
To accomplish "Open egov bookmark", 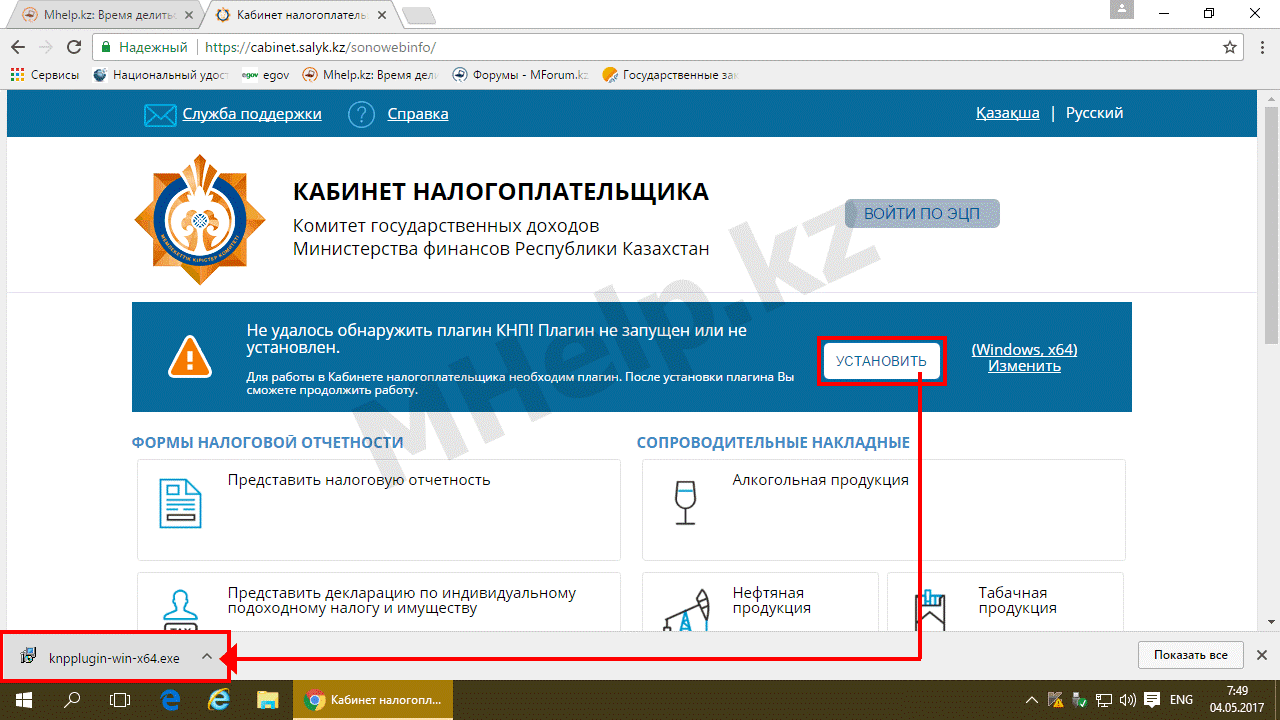I will click(x=265, y=75).
